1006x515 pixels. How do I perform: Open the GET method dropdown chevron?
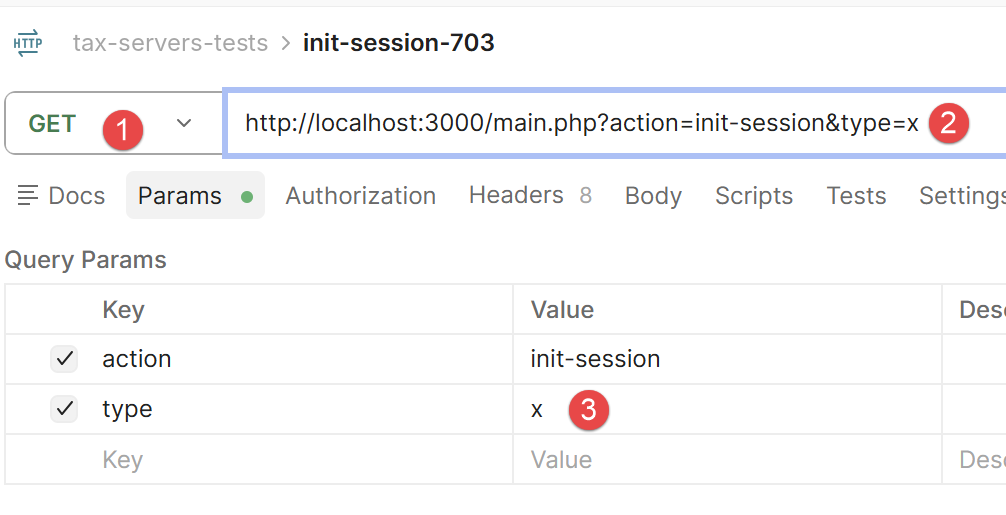184,123
